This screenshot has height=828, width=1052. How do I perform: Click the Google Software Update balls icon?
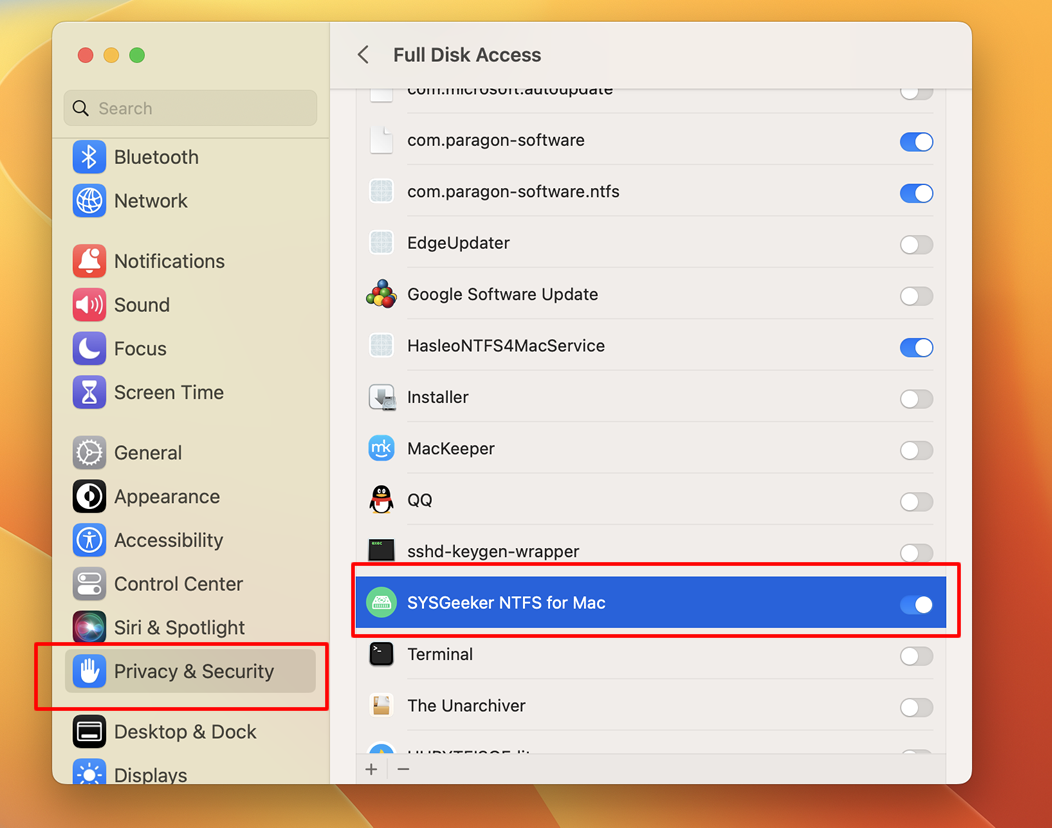[381, 294]
